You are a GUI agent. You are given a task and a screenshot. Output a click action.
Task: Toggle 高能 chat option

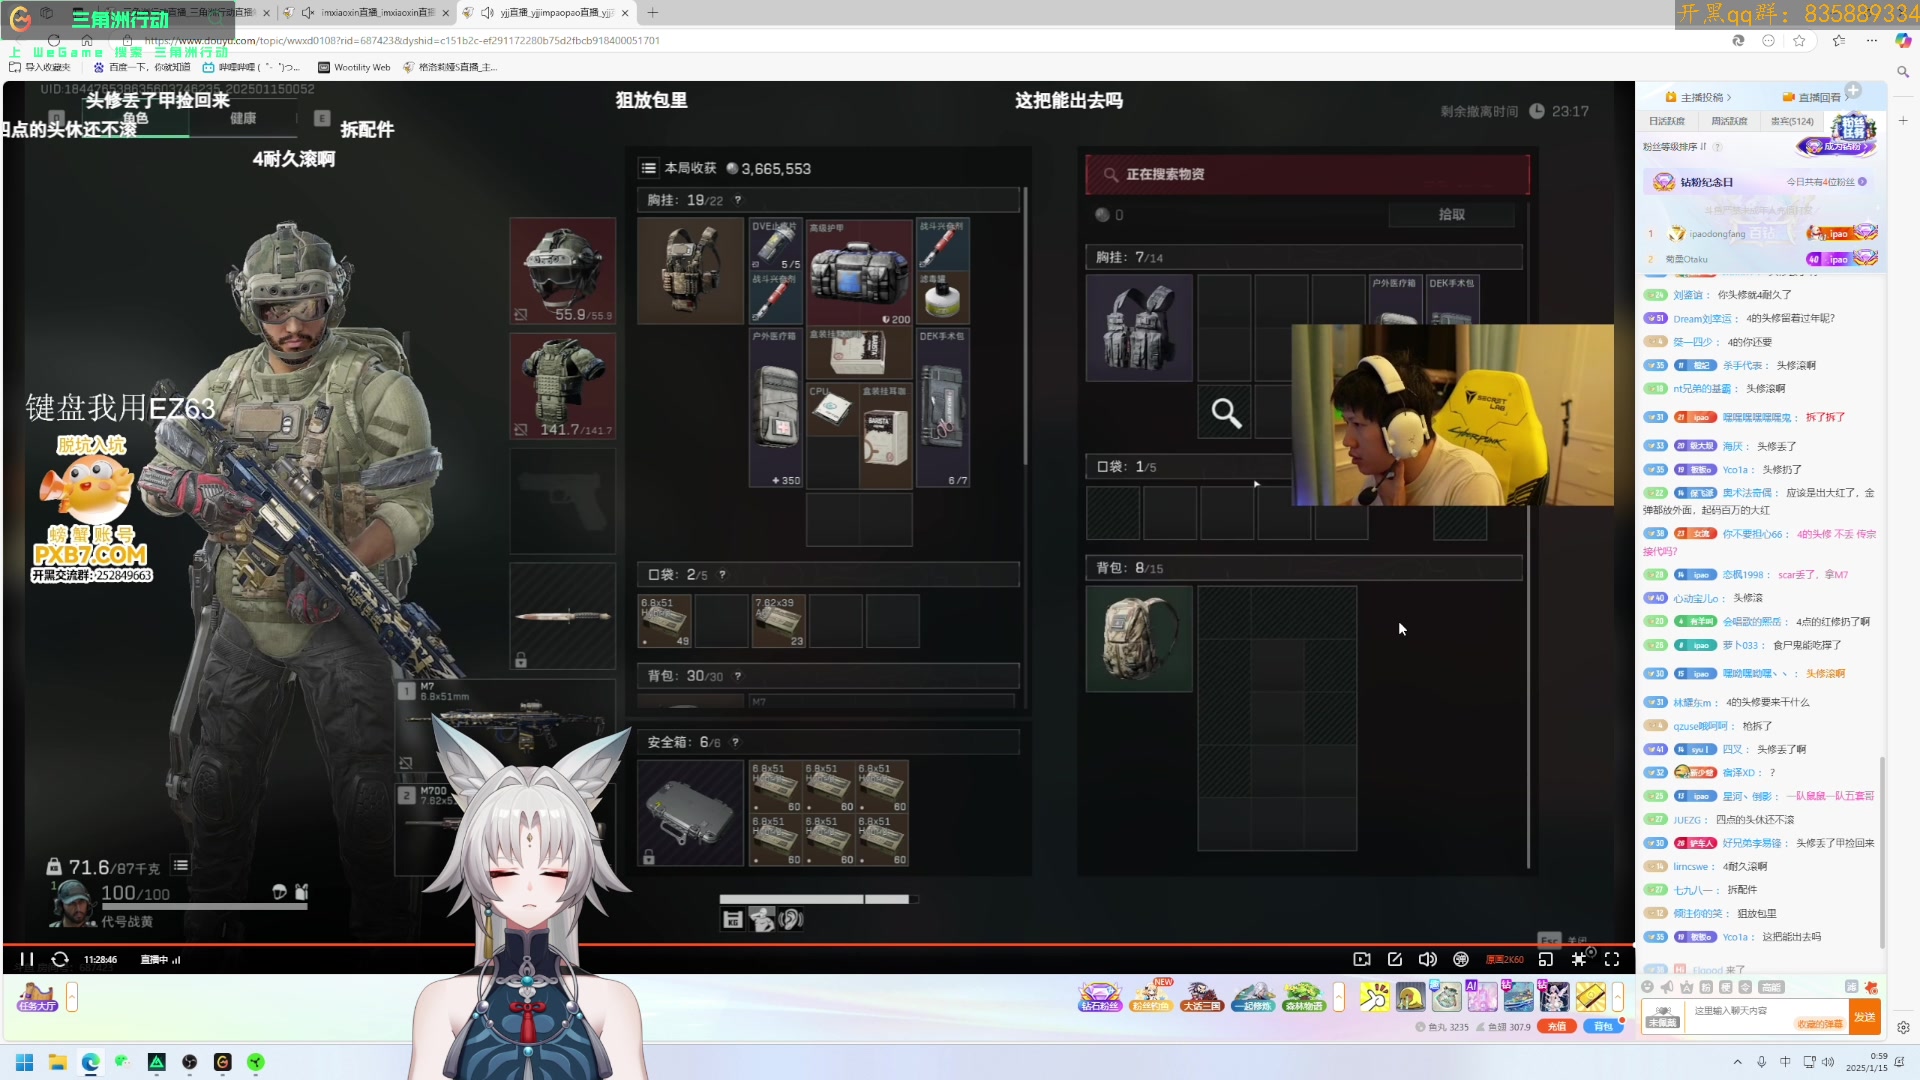1771,987
